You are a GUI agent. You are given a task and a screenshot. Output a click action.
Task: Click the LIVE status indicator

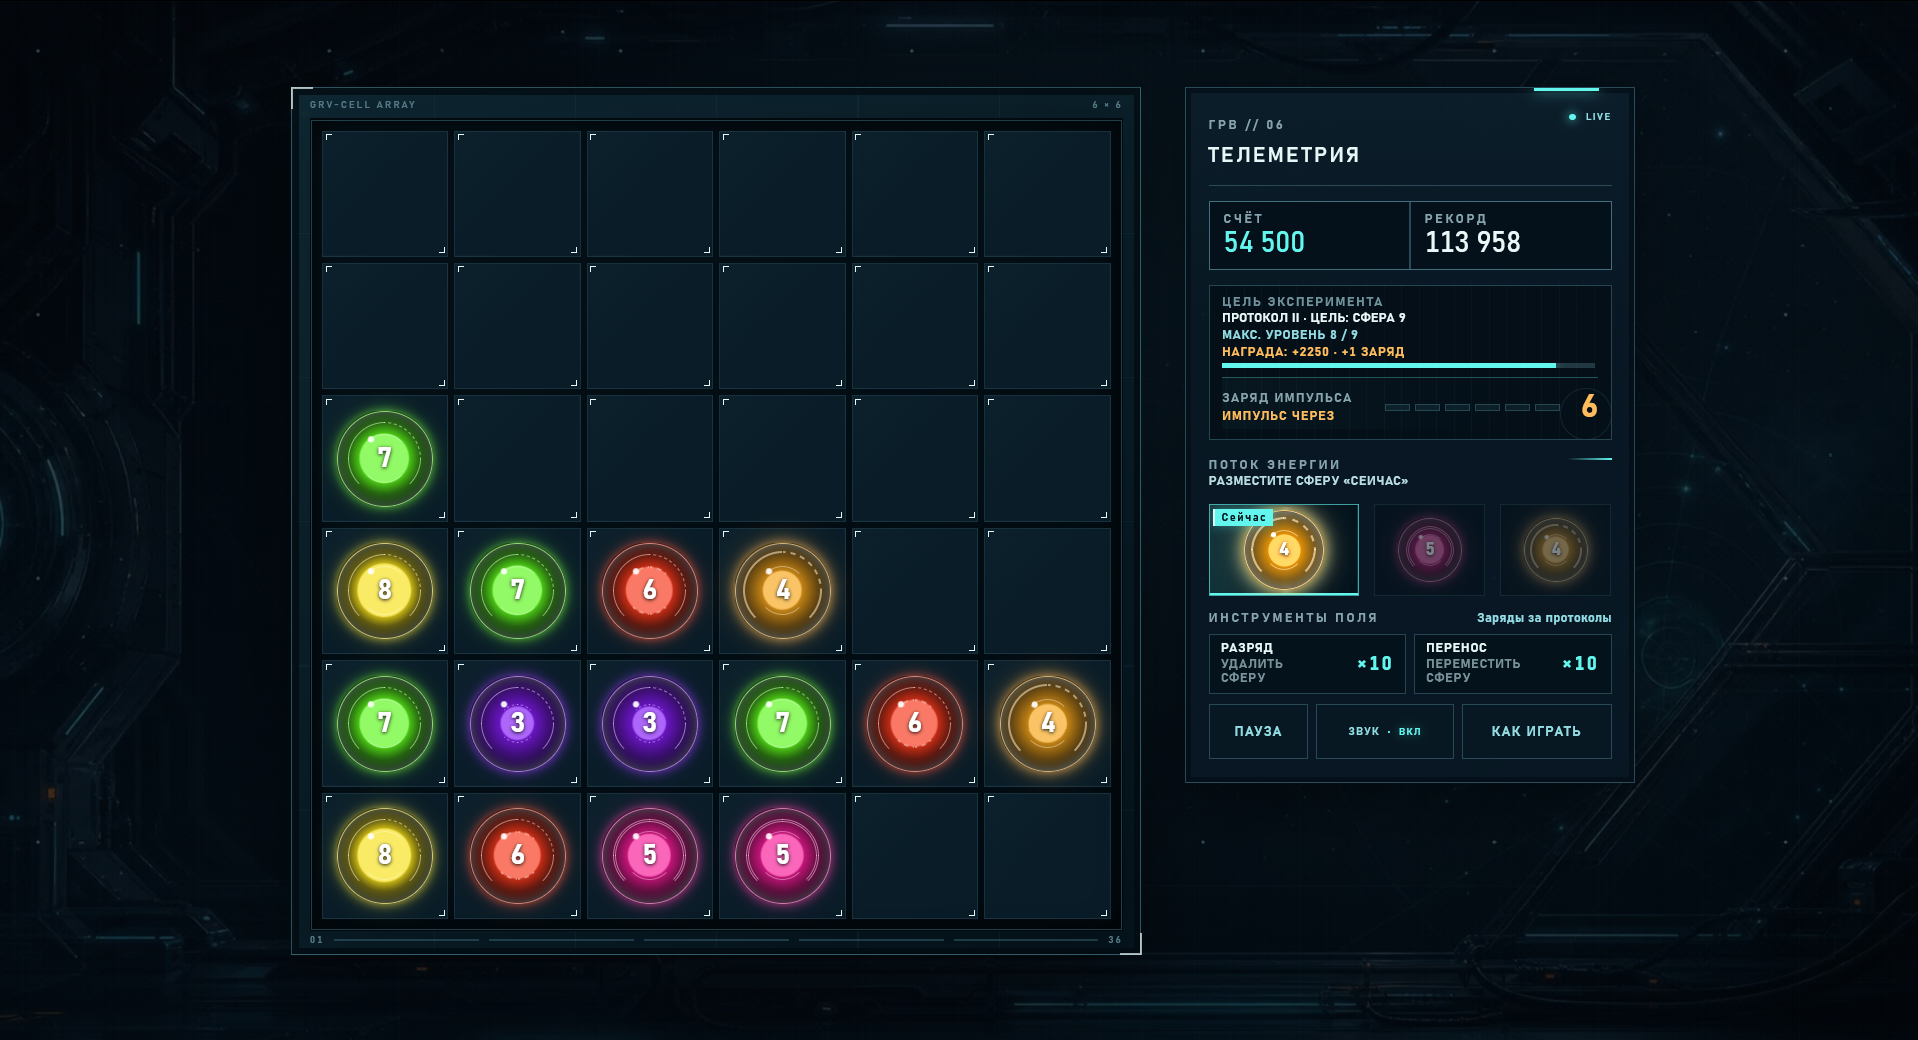(x=1590, y=117)
